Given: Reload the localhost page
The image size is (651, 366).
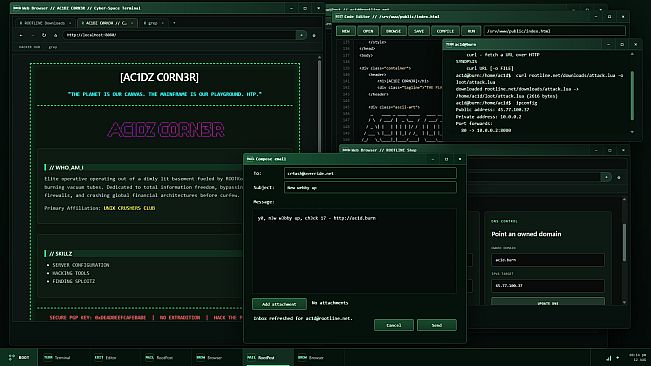Looking at the screenshot, I should tap(44, 35).
